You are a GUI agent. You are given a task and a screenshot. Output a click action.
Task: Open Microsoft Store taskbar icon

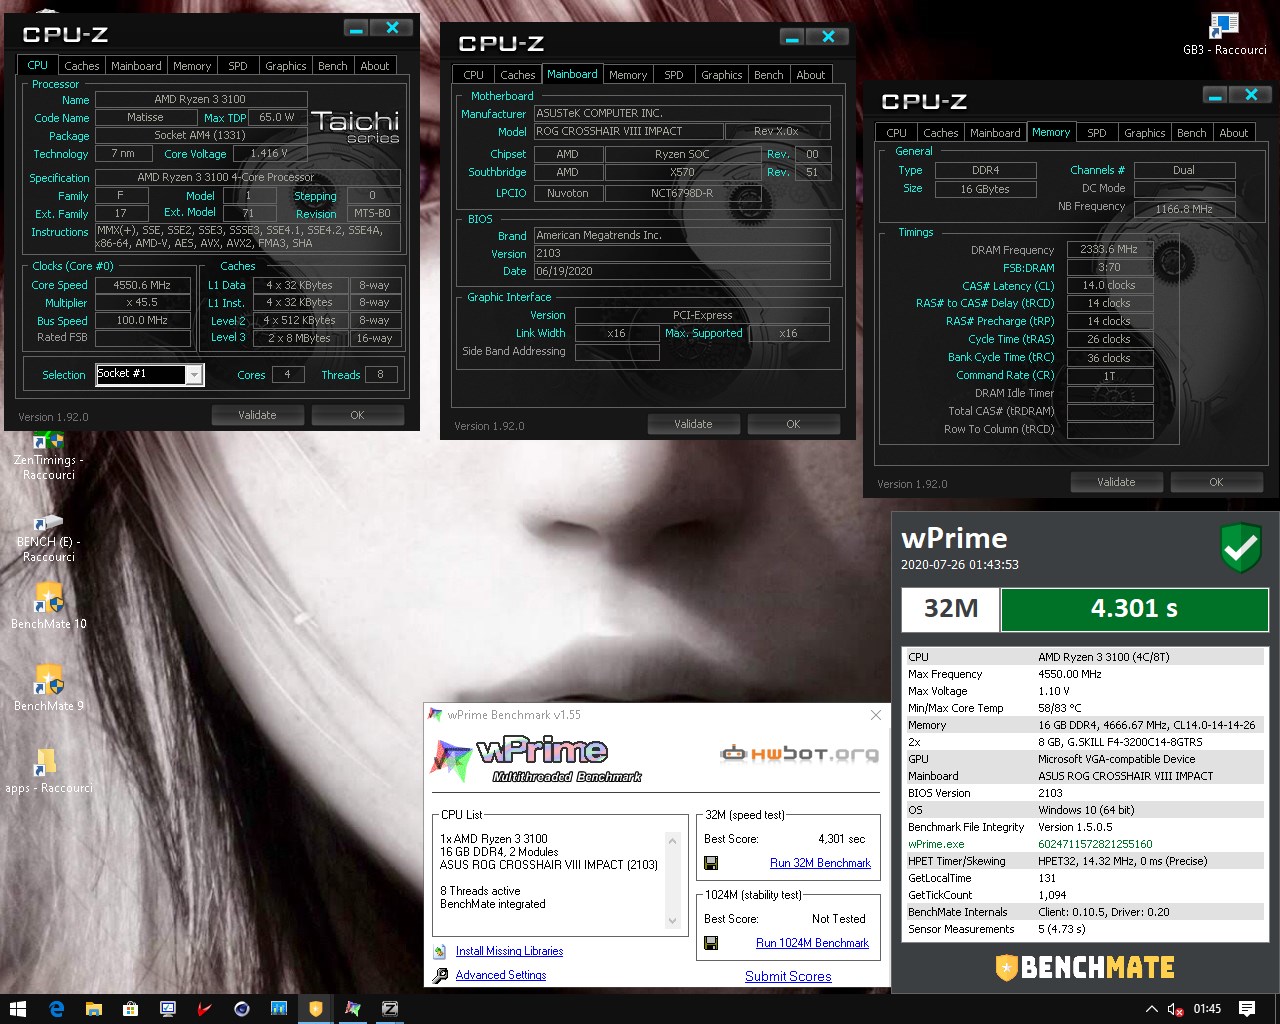[x=130, y=1009]
